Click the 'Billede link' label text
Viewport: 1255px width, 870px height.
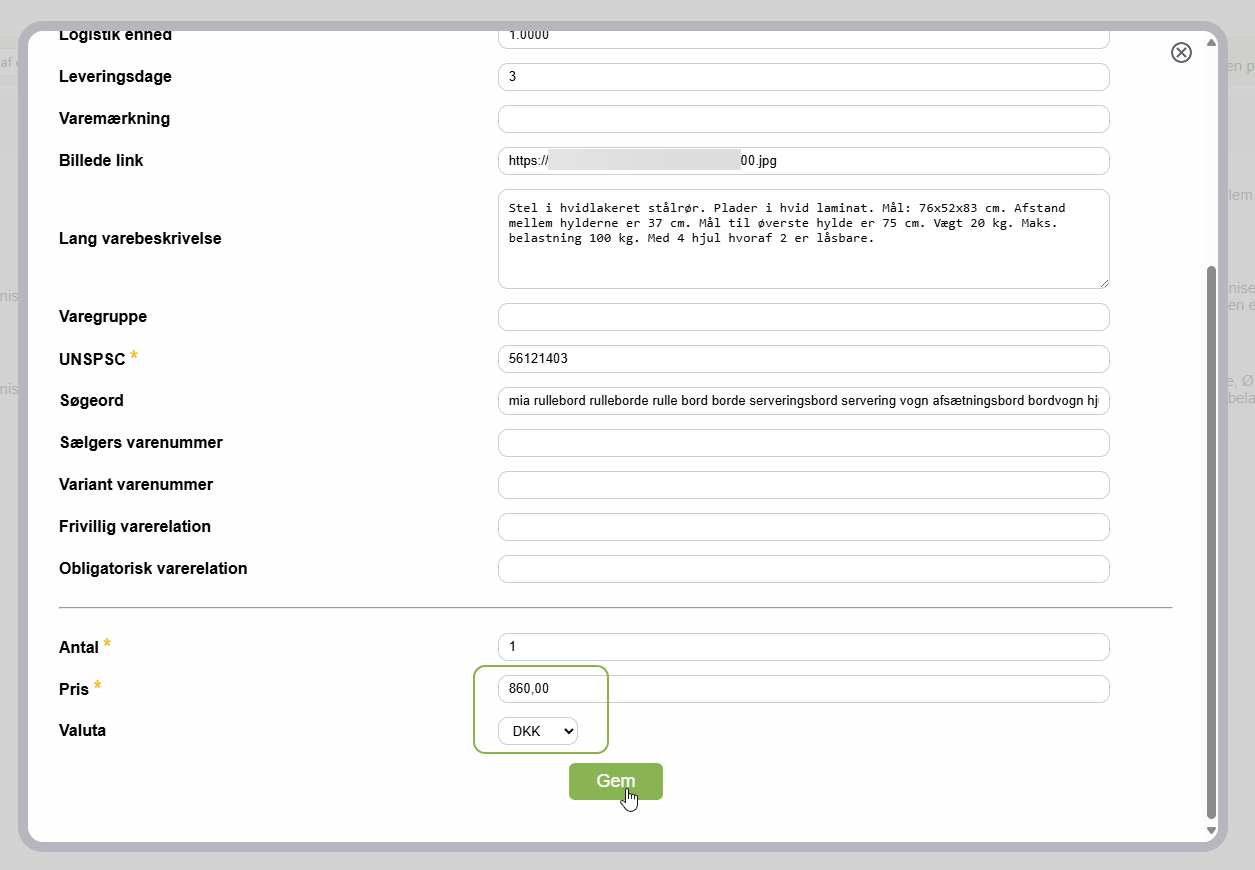click(x=101, y=161)
